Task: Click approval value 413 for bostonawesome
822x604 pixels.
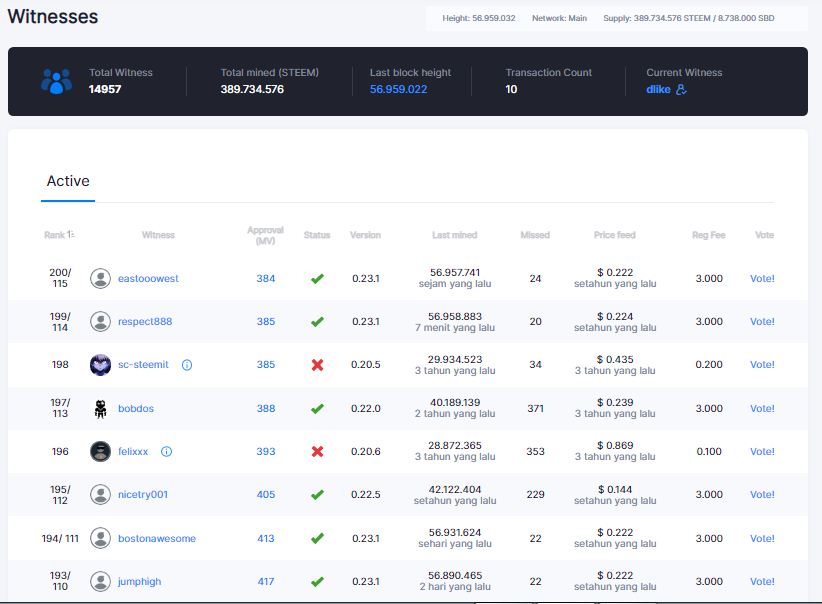Action: click(266, 538)
